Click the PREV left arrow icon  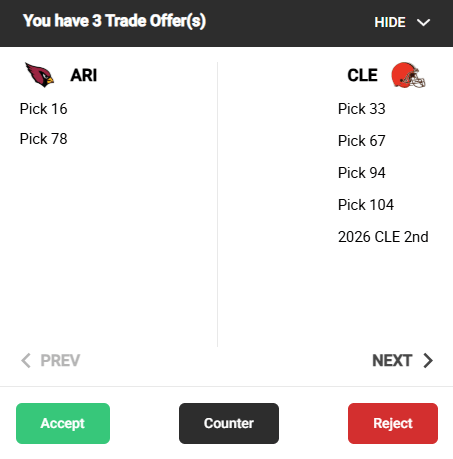tap(26, 360)
